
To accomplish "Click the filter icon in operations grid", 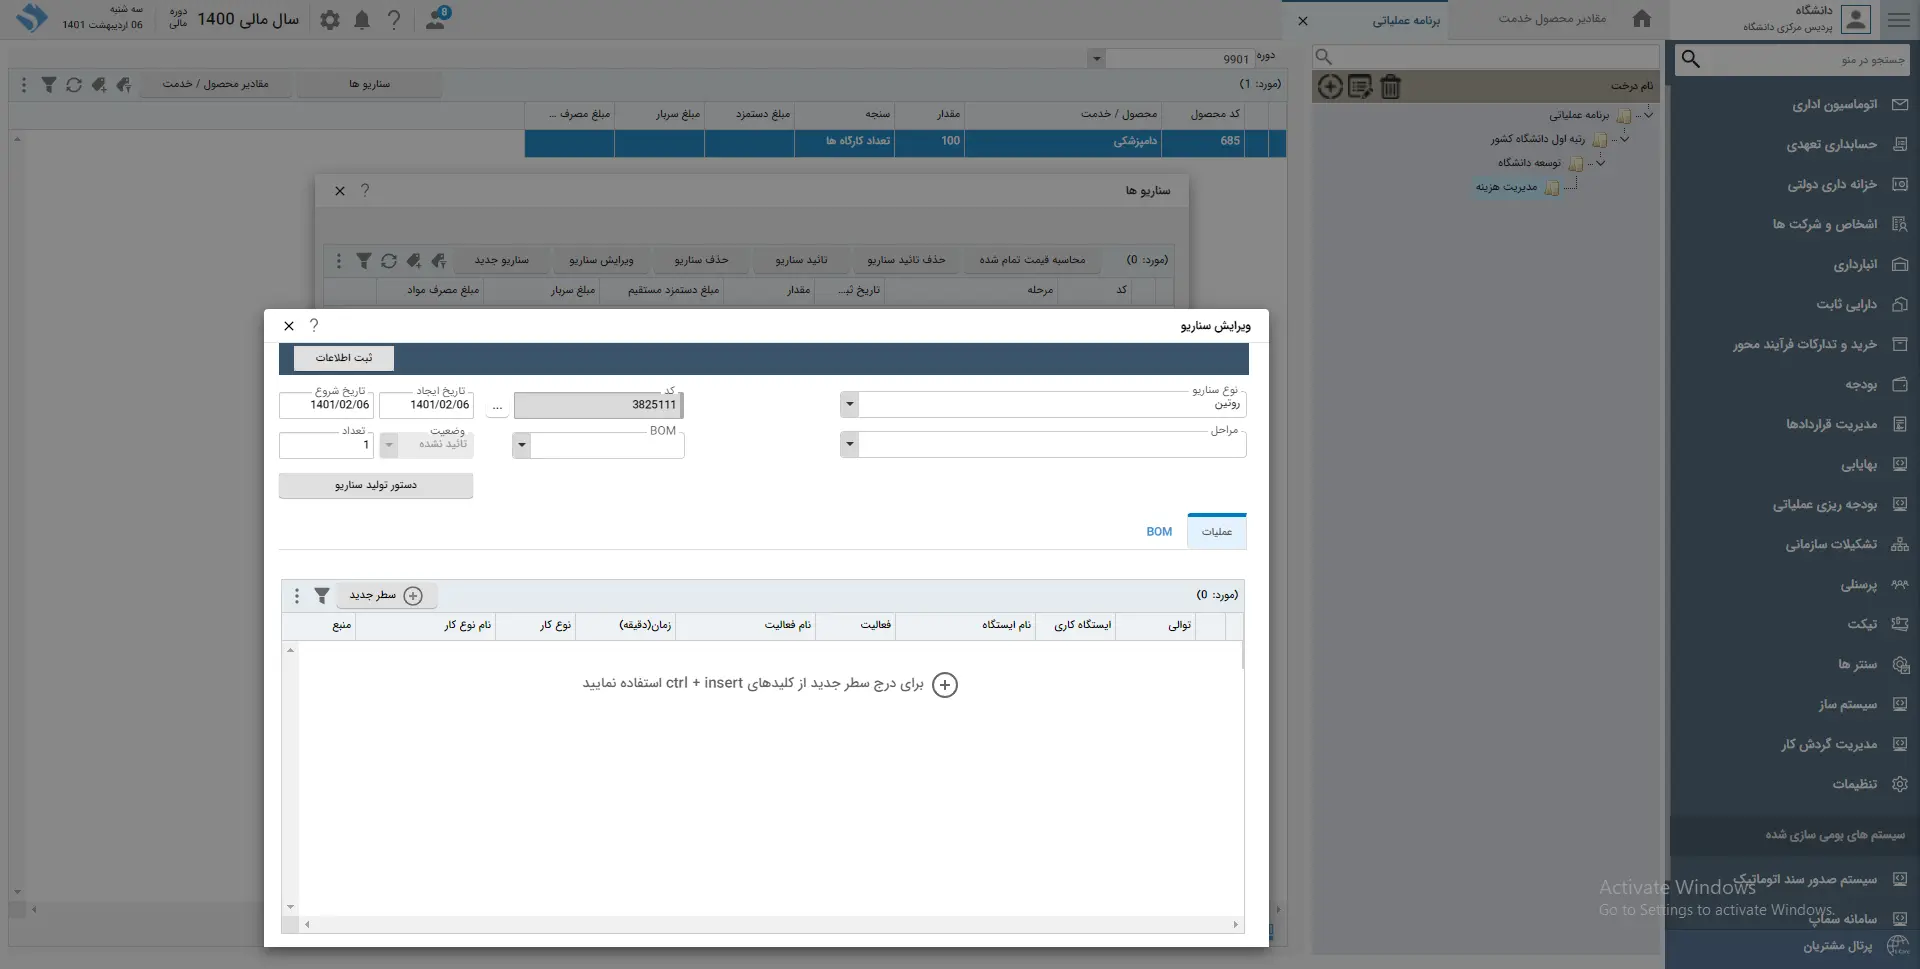I will point(322,596).
